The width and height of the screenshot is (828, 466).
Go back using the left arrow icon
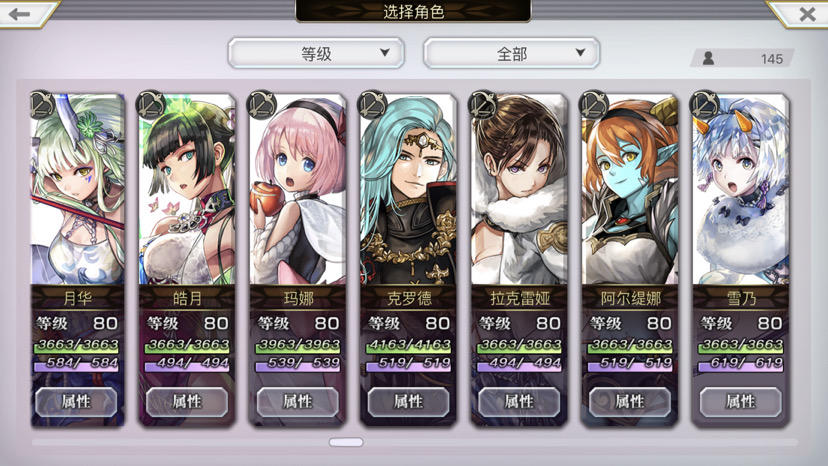(x=20, y=14)
